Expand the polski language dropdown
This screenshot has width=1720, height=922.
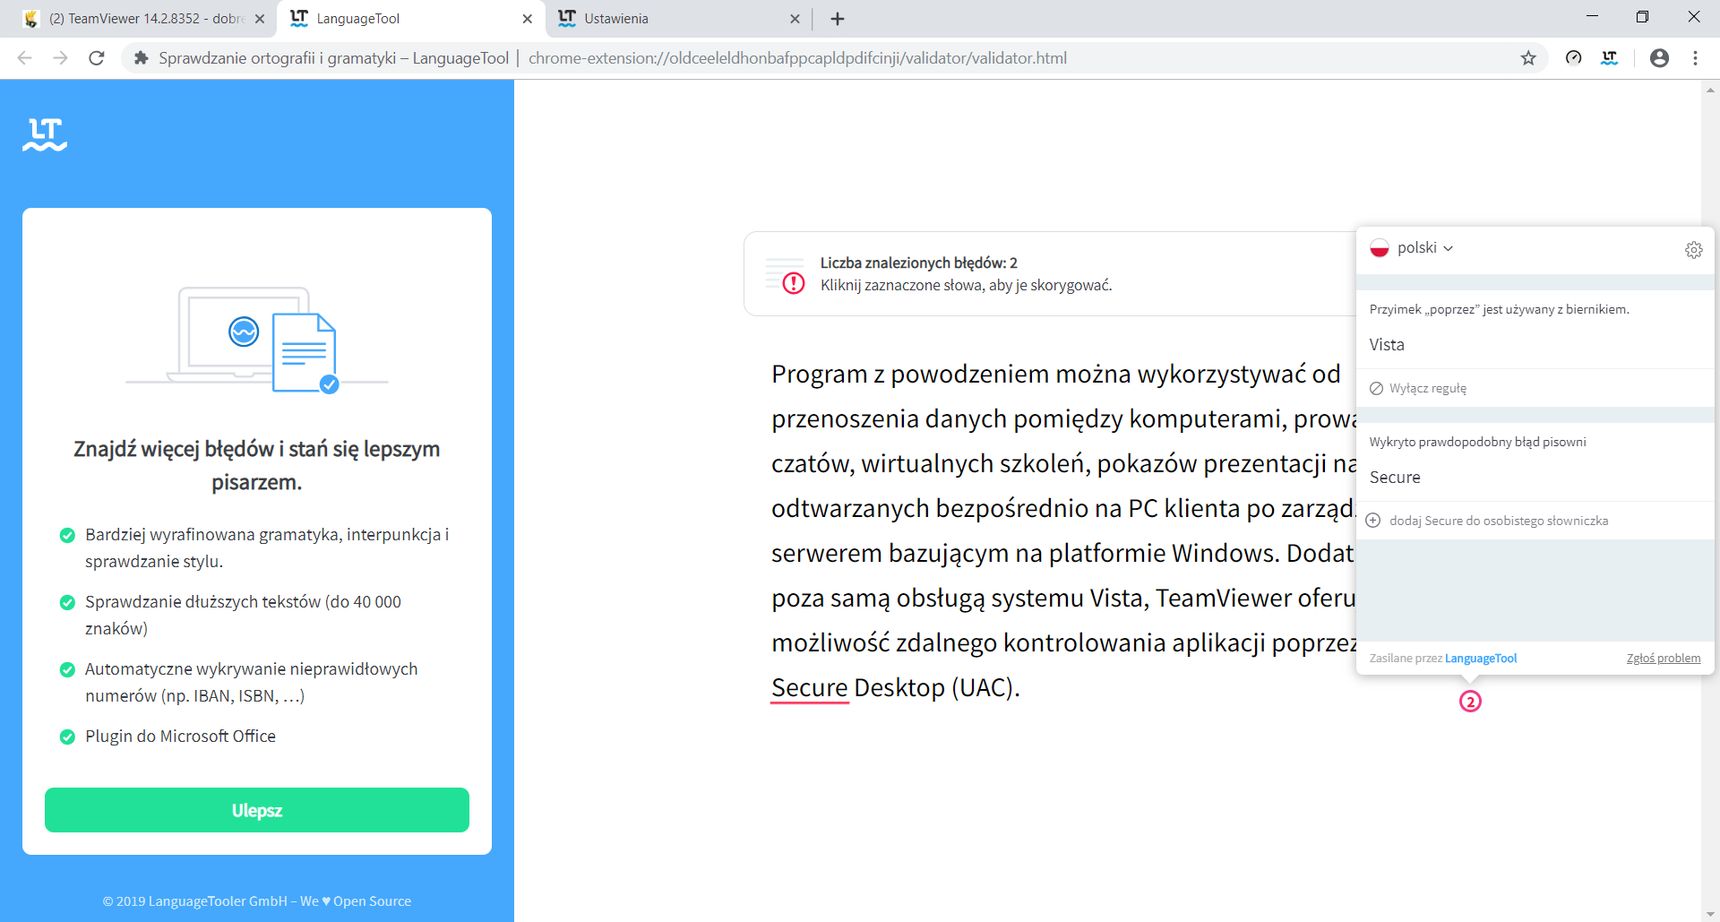1425,248
